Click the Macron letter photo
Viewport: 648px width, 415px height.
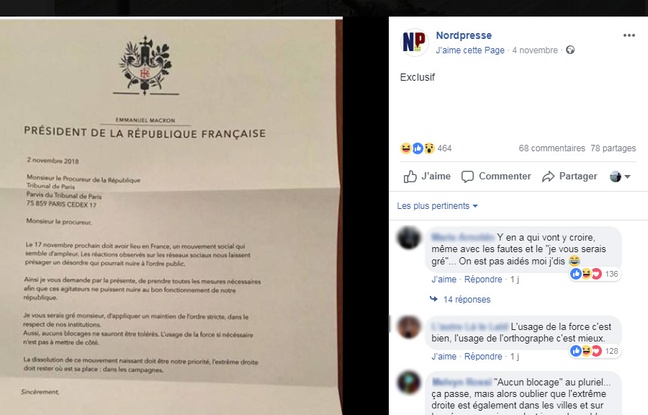coord(171,216)
